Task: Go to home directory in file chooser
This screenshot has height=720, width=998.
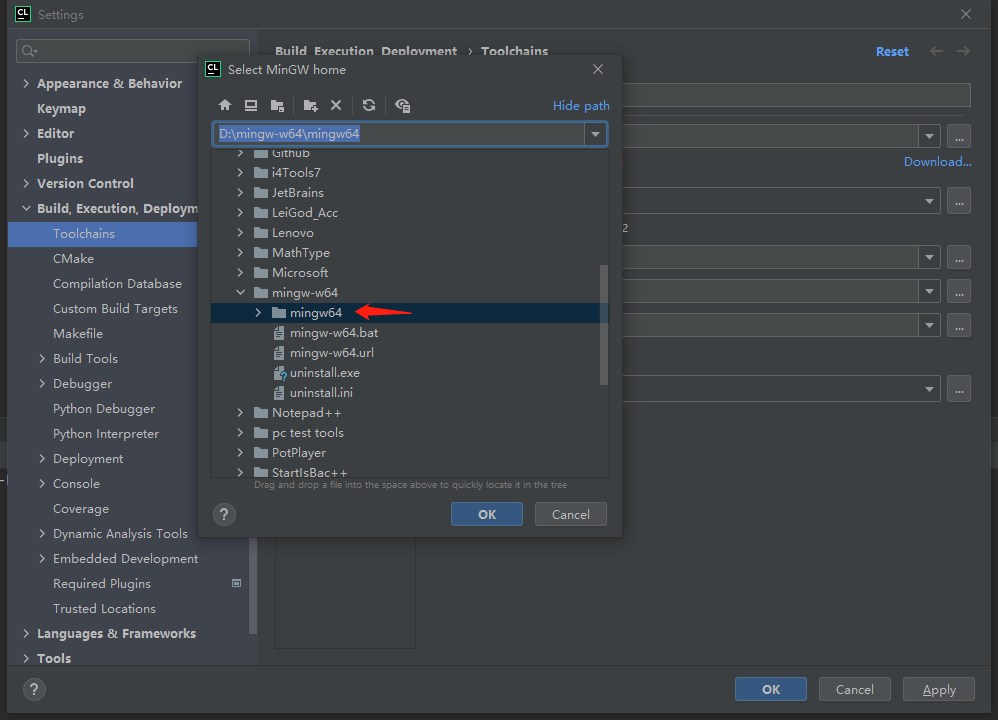Action: tap(225, 105)
